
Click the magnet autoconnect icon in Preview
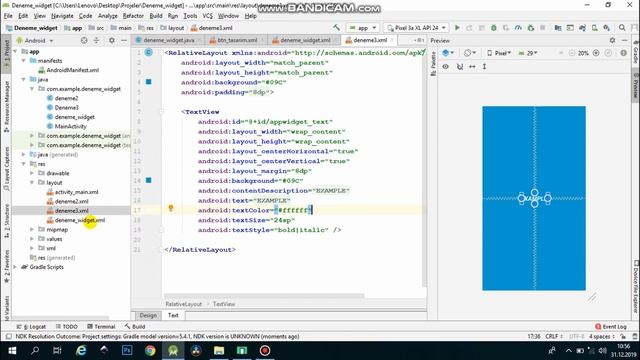click(x=460, y=66)
